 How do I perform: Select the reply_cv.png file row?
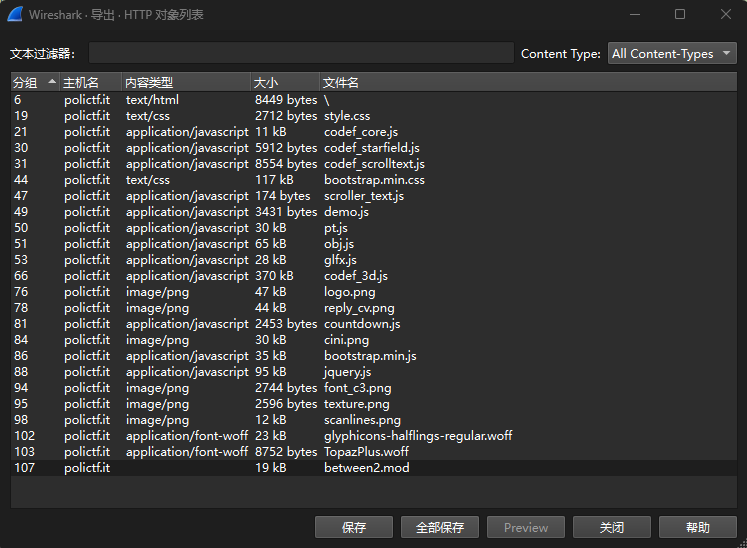point(374,308)
